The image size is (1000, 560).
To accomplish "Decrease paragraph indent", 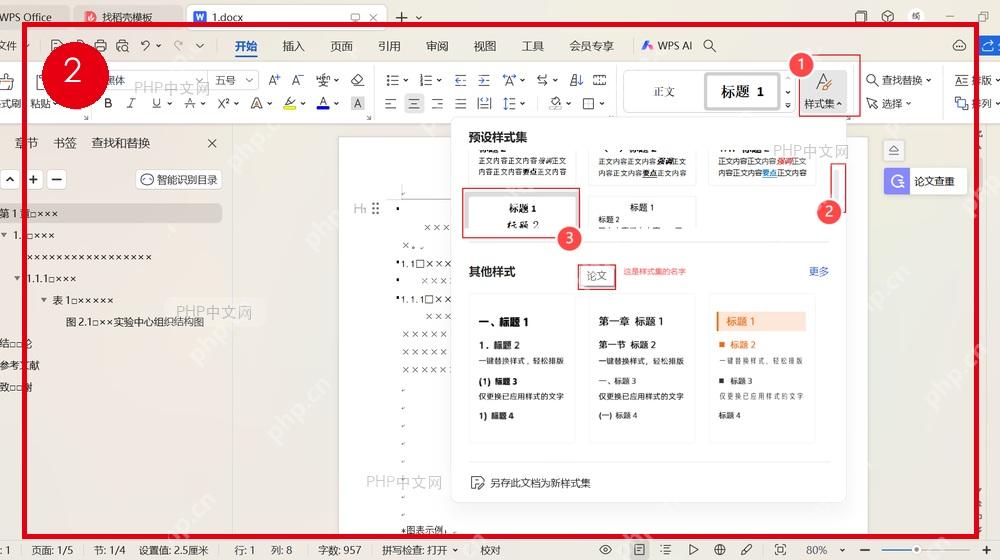I will 460,80.
